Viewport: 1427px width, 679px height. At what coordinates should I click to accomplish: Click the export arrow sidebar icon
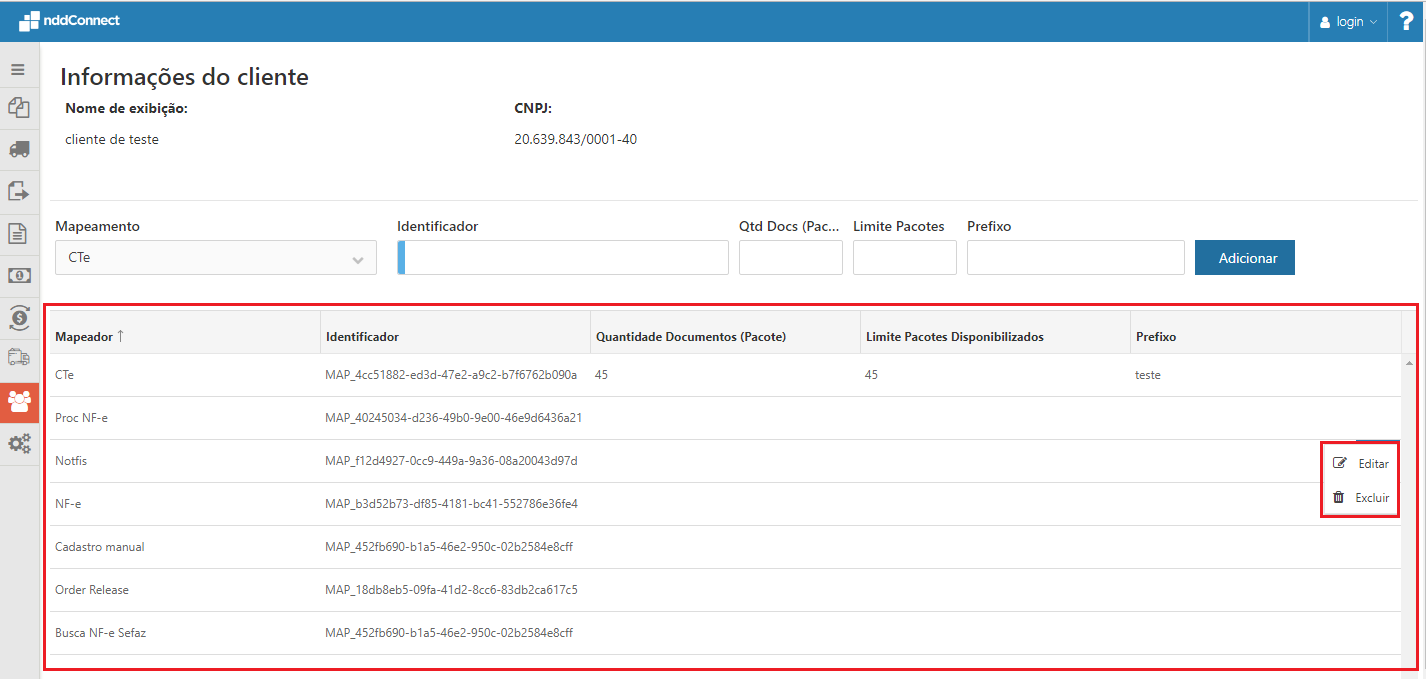pyautogui.click(x=19, y=191)
